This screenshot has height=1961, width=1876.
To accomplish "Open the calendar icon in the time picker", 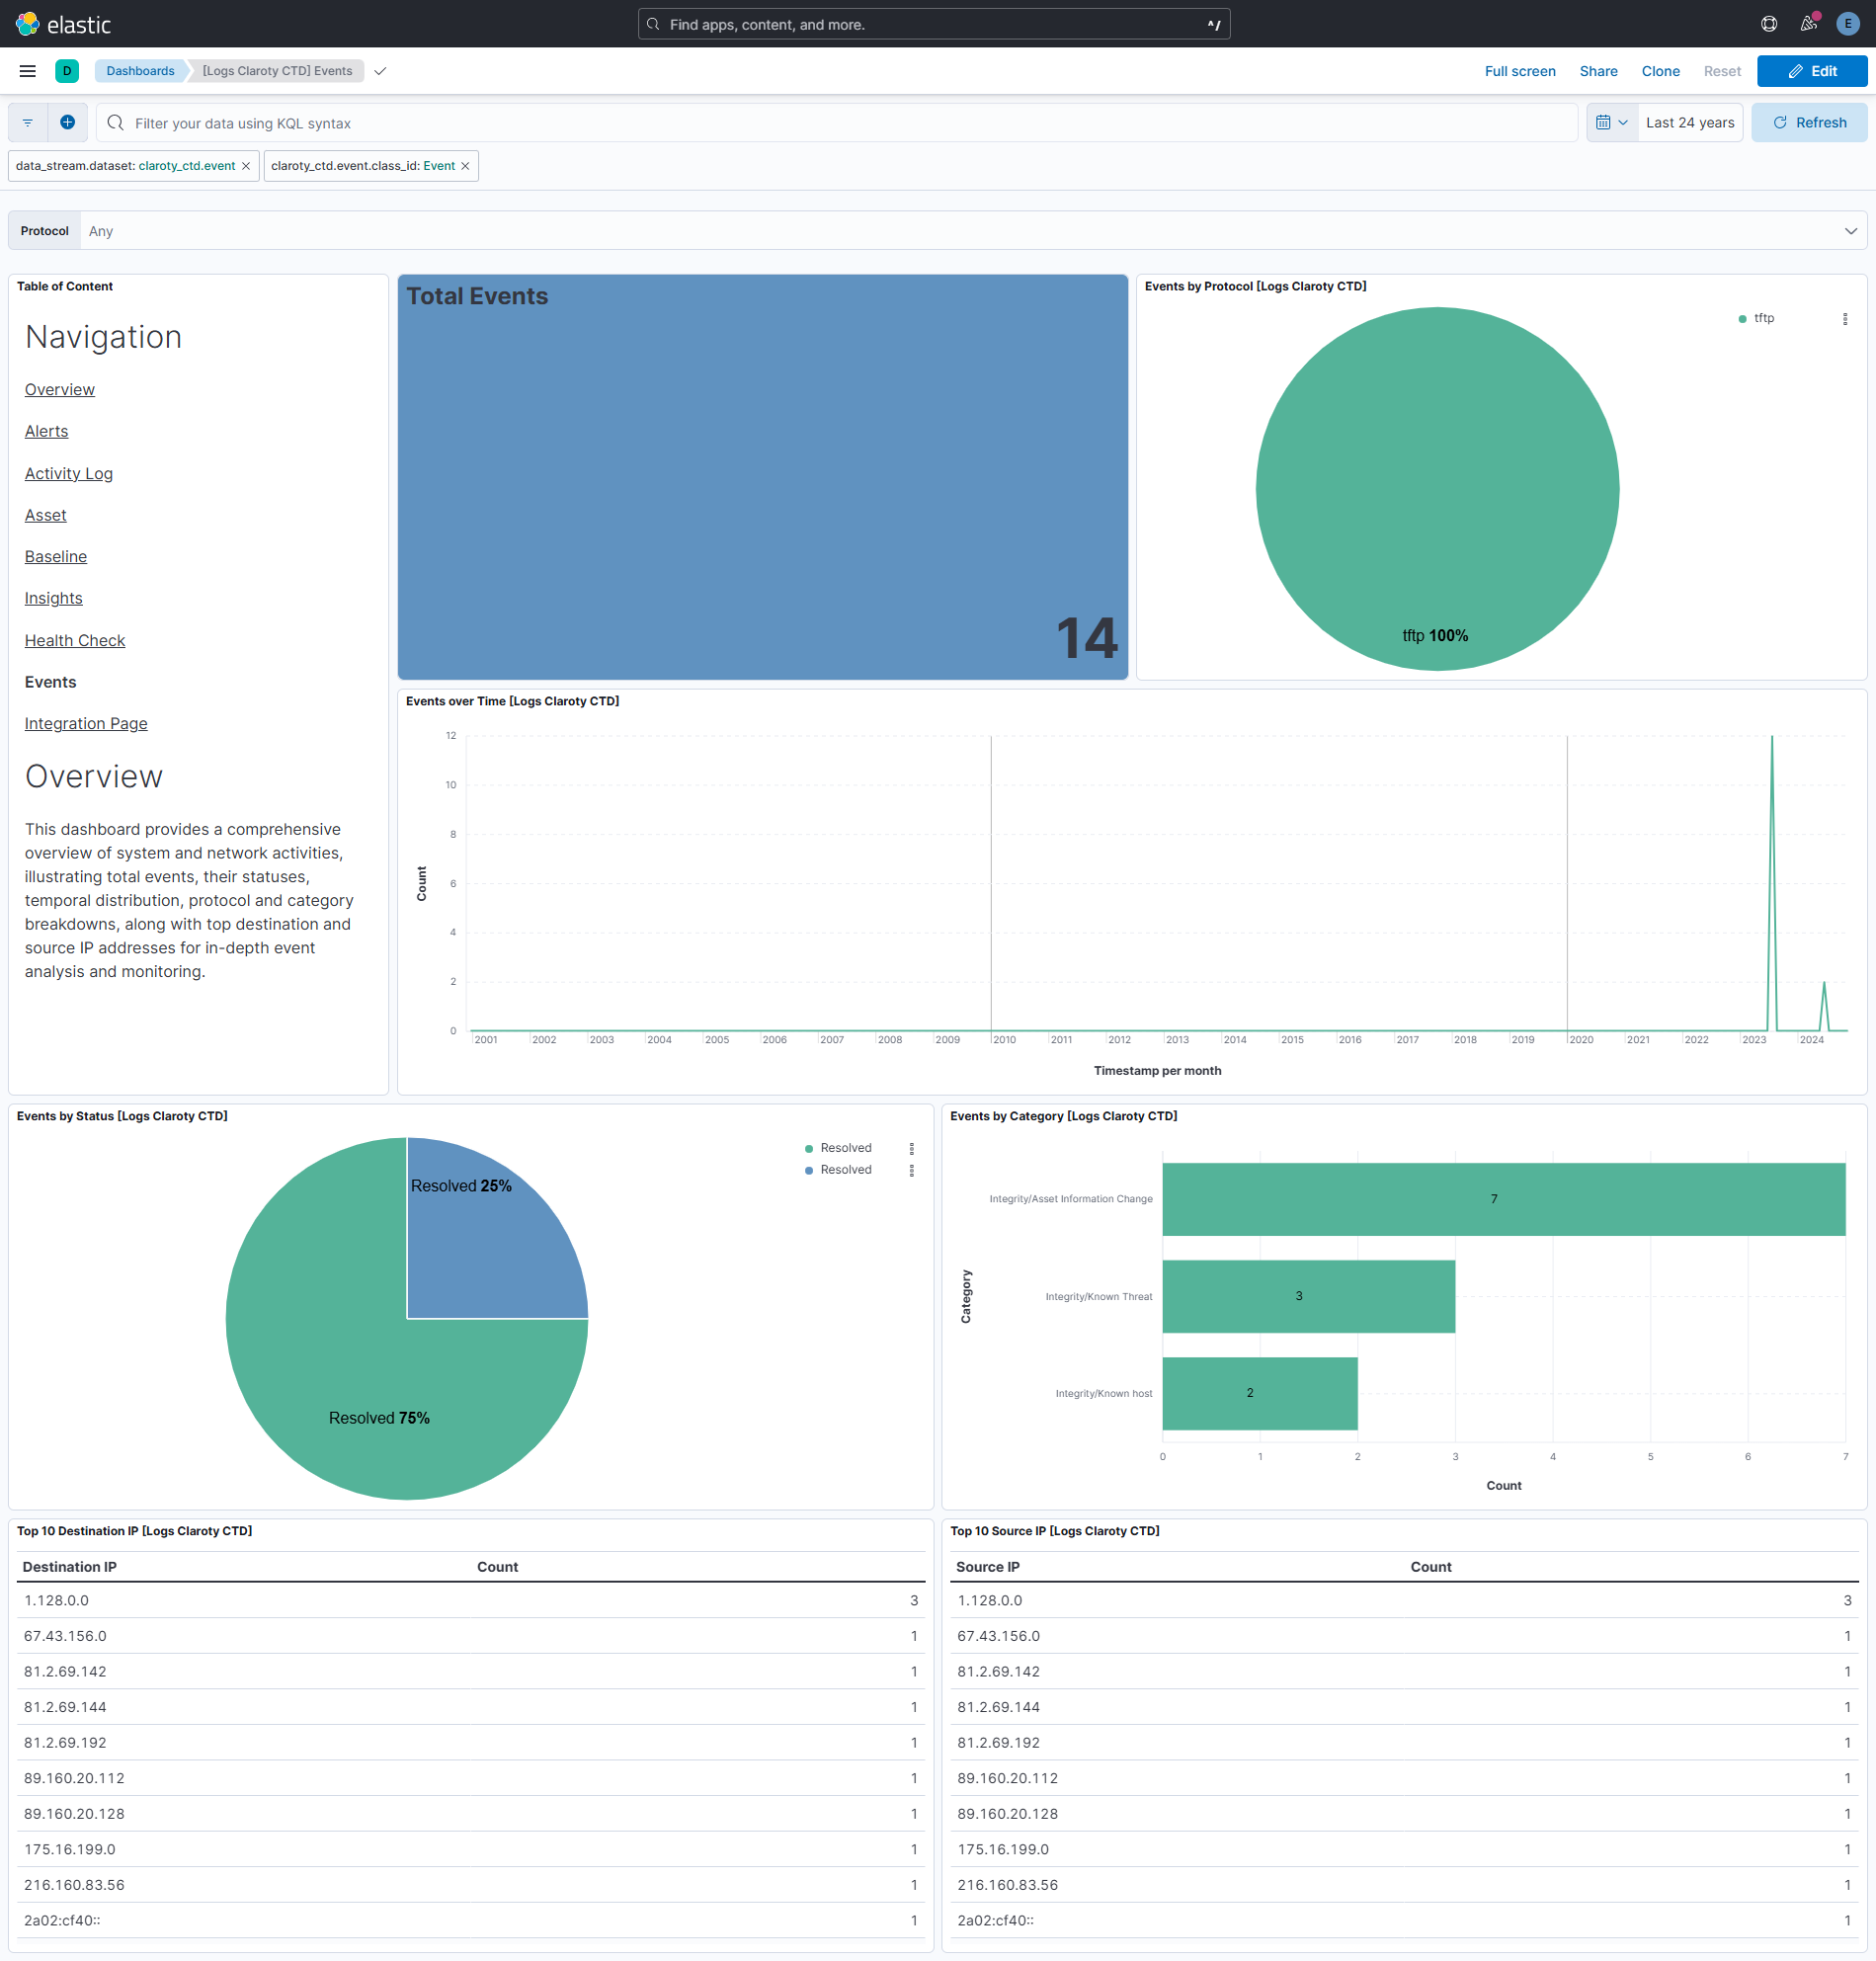I will [x=1605, y=122].
